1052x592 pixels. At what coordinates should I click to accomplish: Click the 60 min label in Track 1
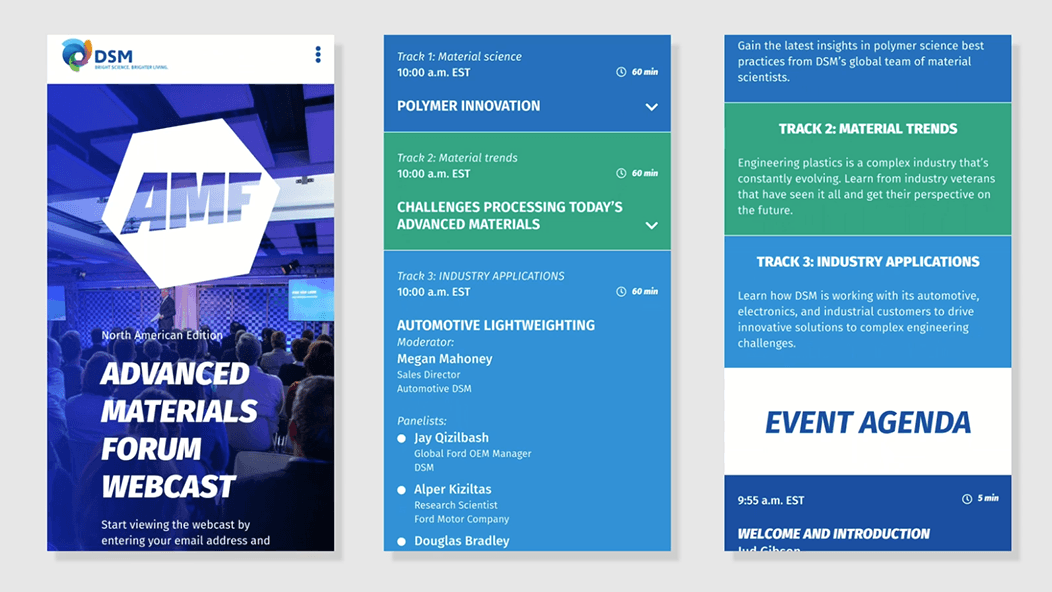644,72
